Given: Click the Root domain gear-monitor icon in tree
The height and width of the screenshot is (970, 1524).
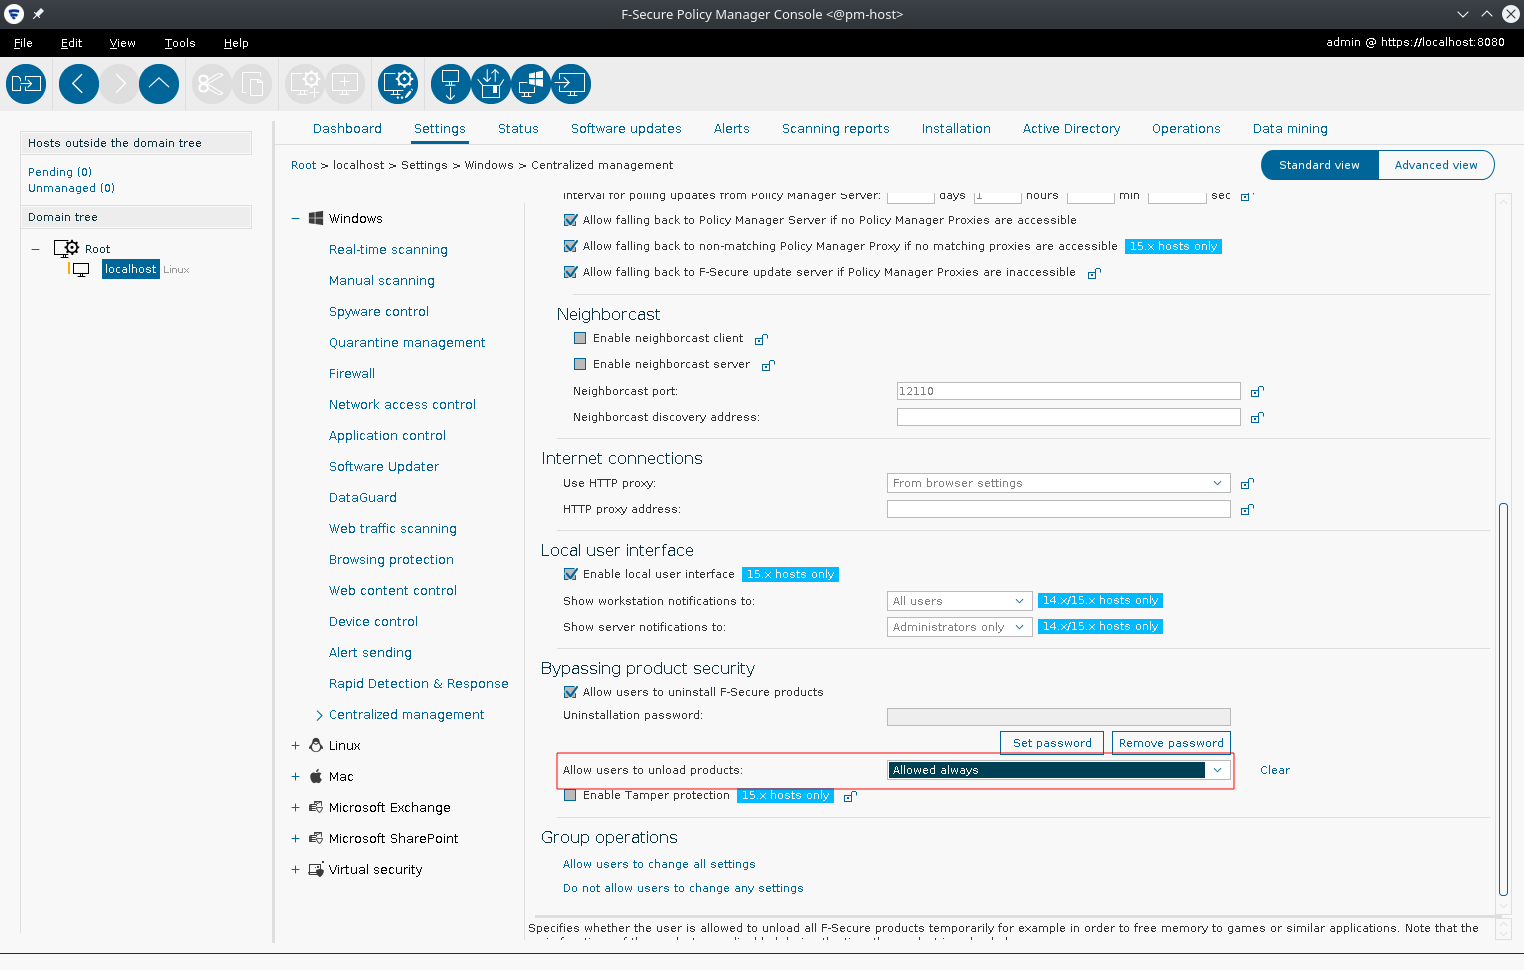Looking at the screenshot, I should click(67, 248).
